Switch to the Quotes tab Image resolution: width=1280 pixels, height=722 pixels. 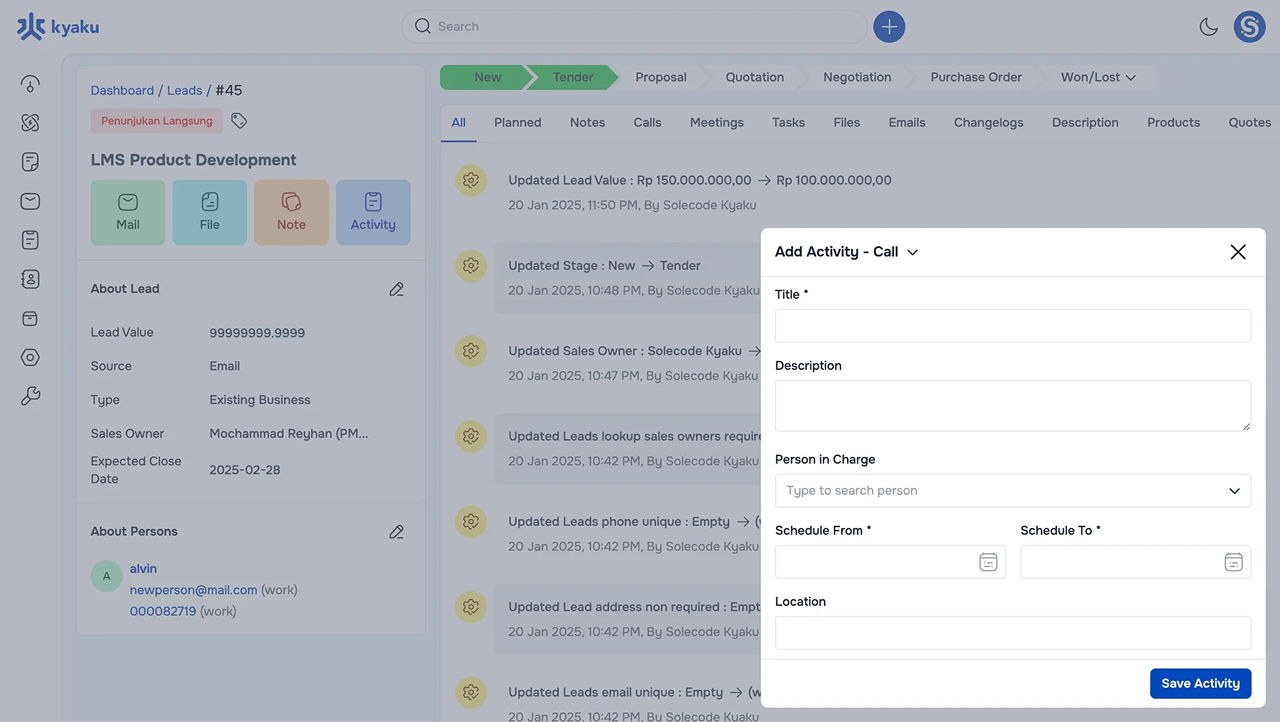click(x=1249, y=122)
